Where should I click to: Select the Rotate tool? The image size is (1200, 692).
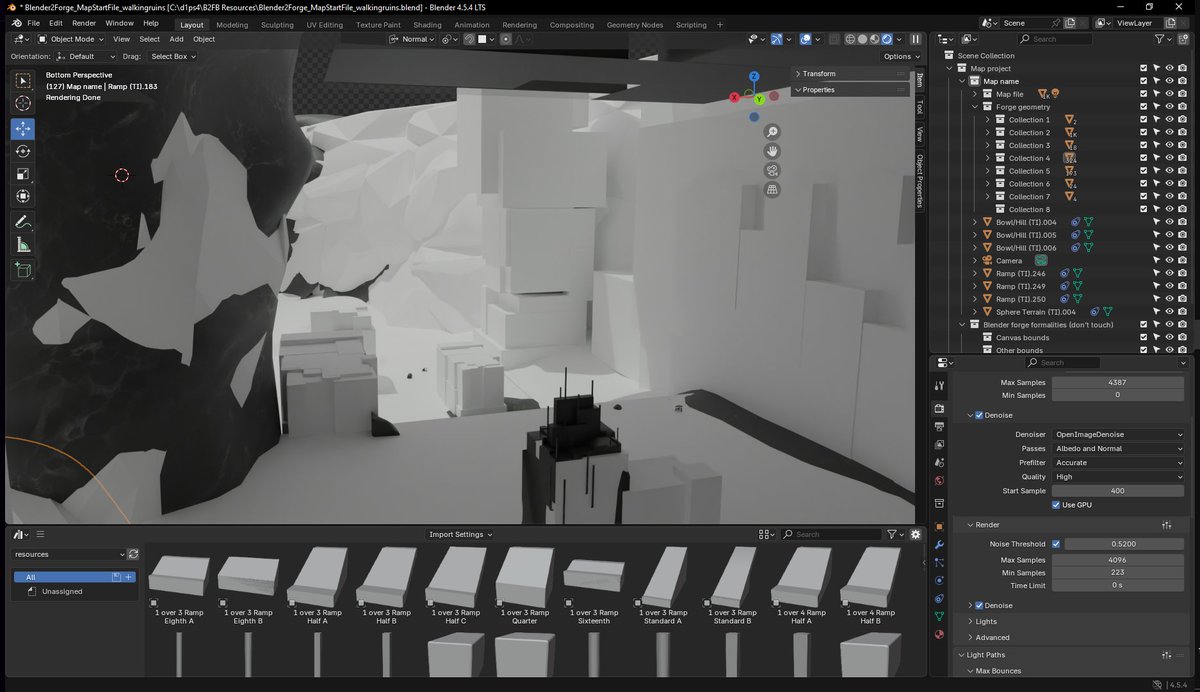pos(23,151)
